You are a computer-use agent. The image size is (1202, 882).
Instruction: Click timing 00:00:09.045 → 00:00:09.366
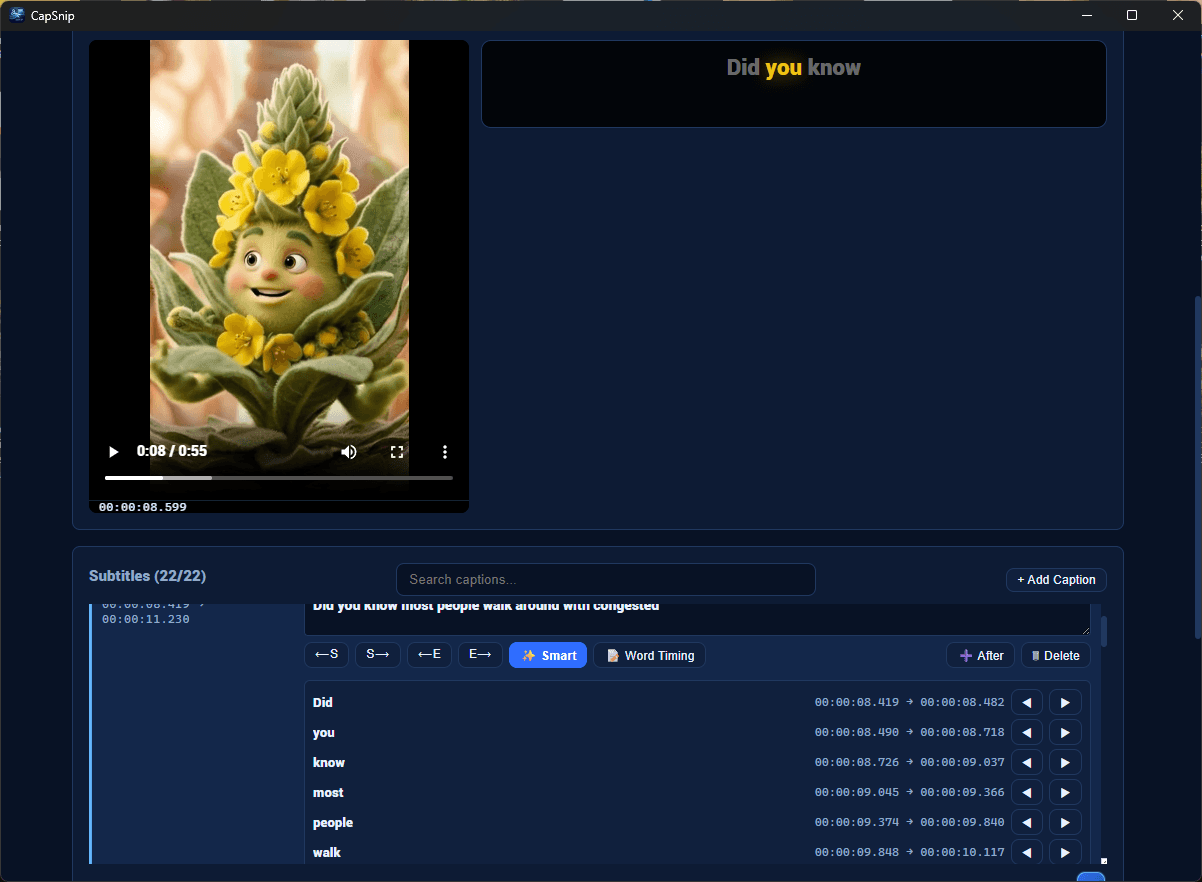pyautogui.click(x=909, y=793)
